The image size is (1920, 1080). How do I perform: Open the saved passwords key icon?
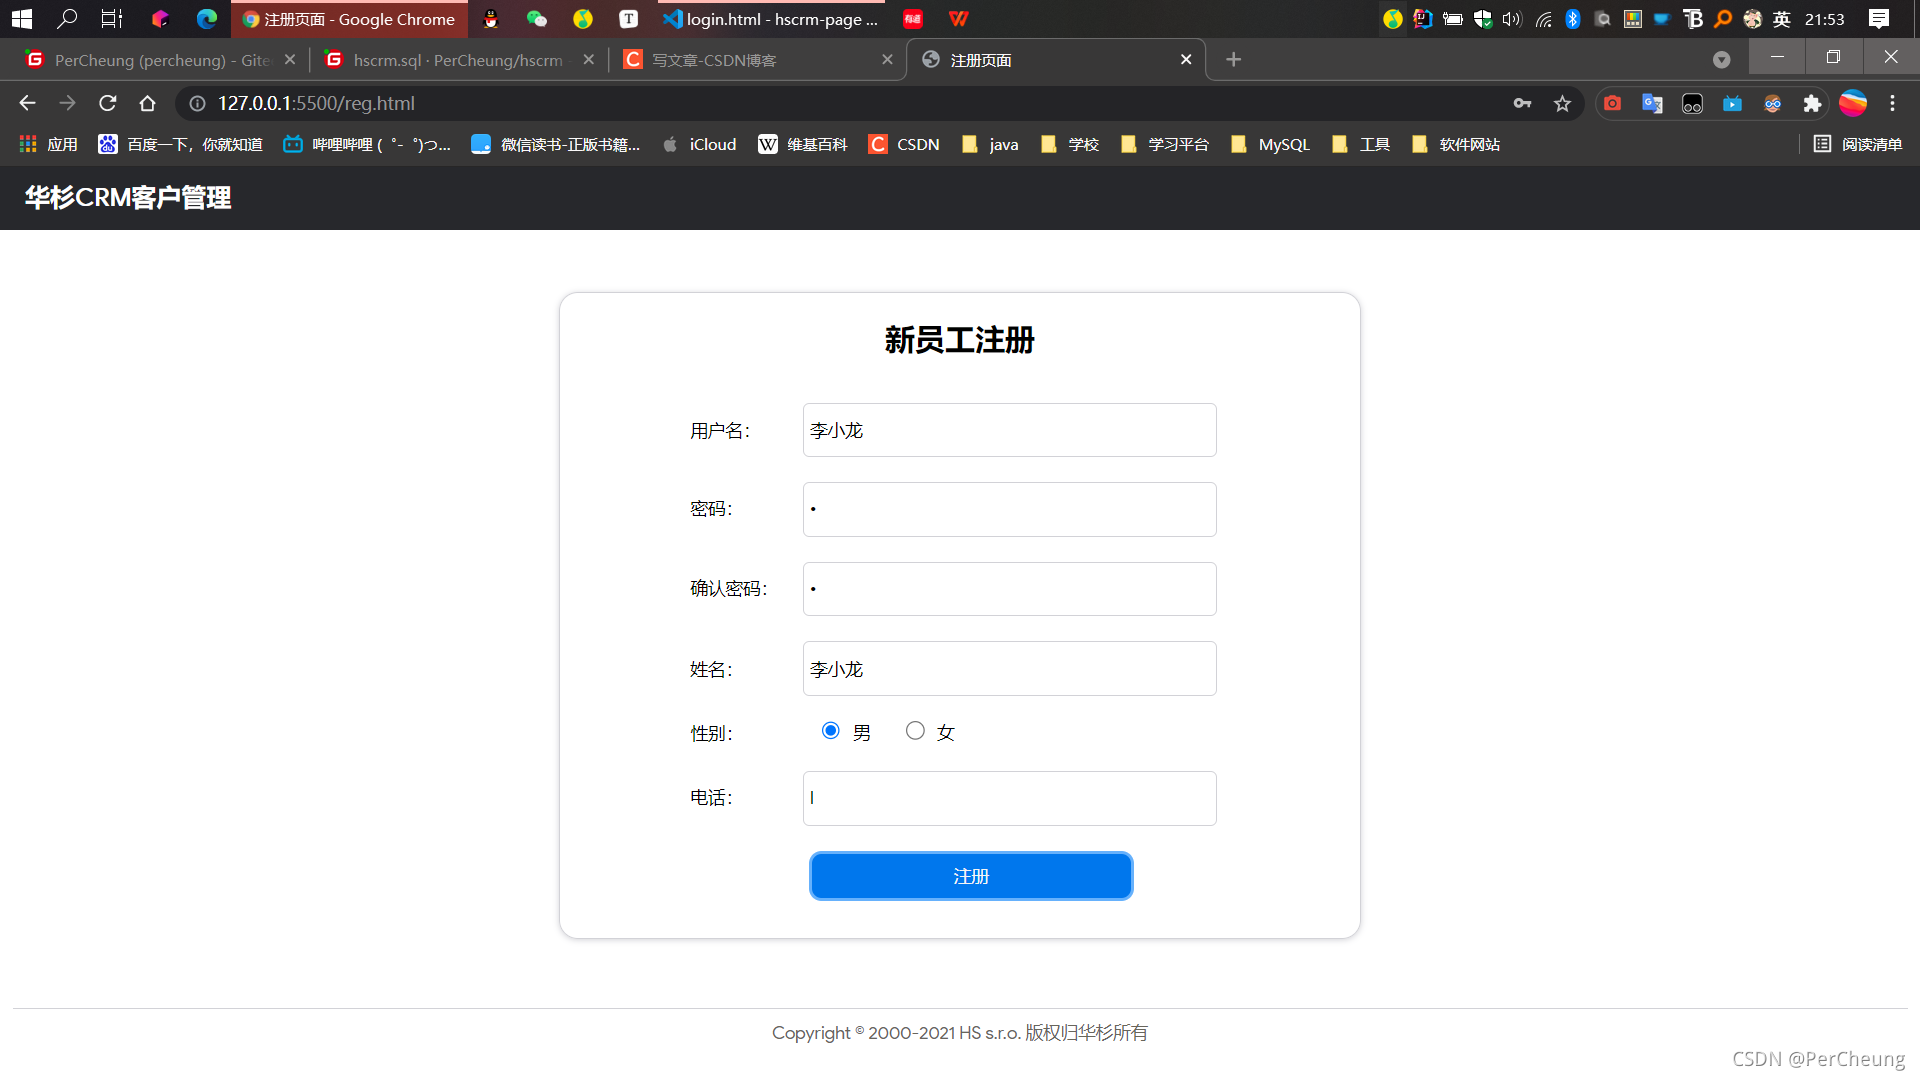pos(1522,103)
